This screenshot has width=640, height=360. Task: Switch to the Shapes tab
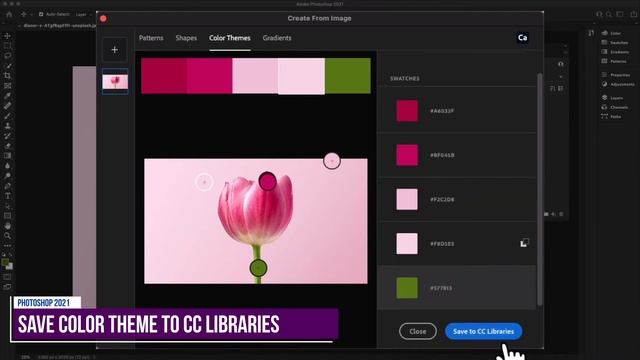(186, 38)
